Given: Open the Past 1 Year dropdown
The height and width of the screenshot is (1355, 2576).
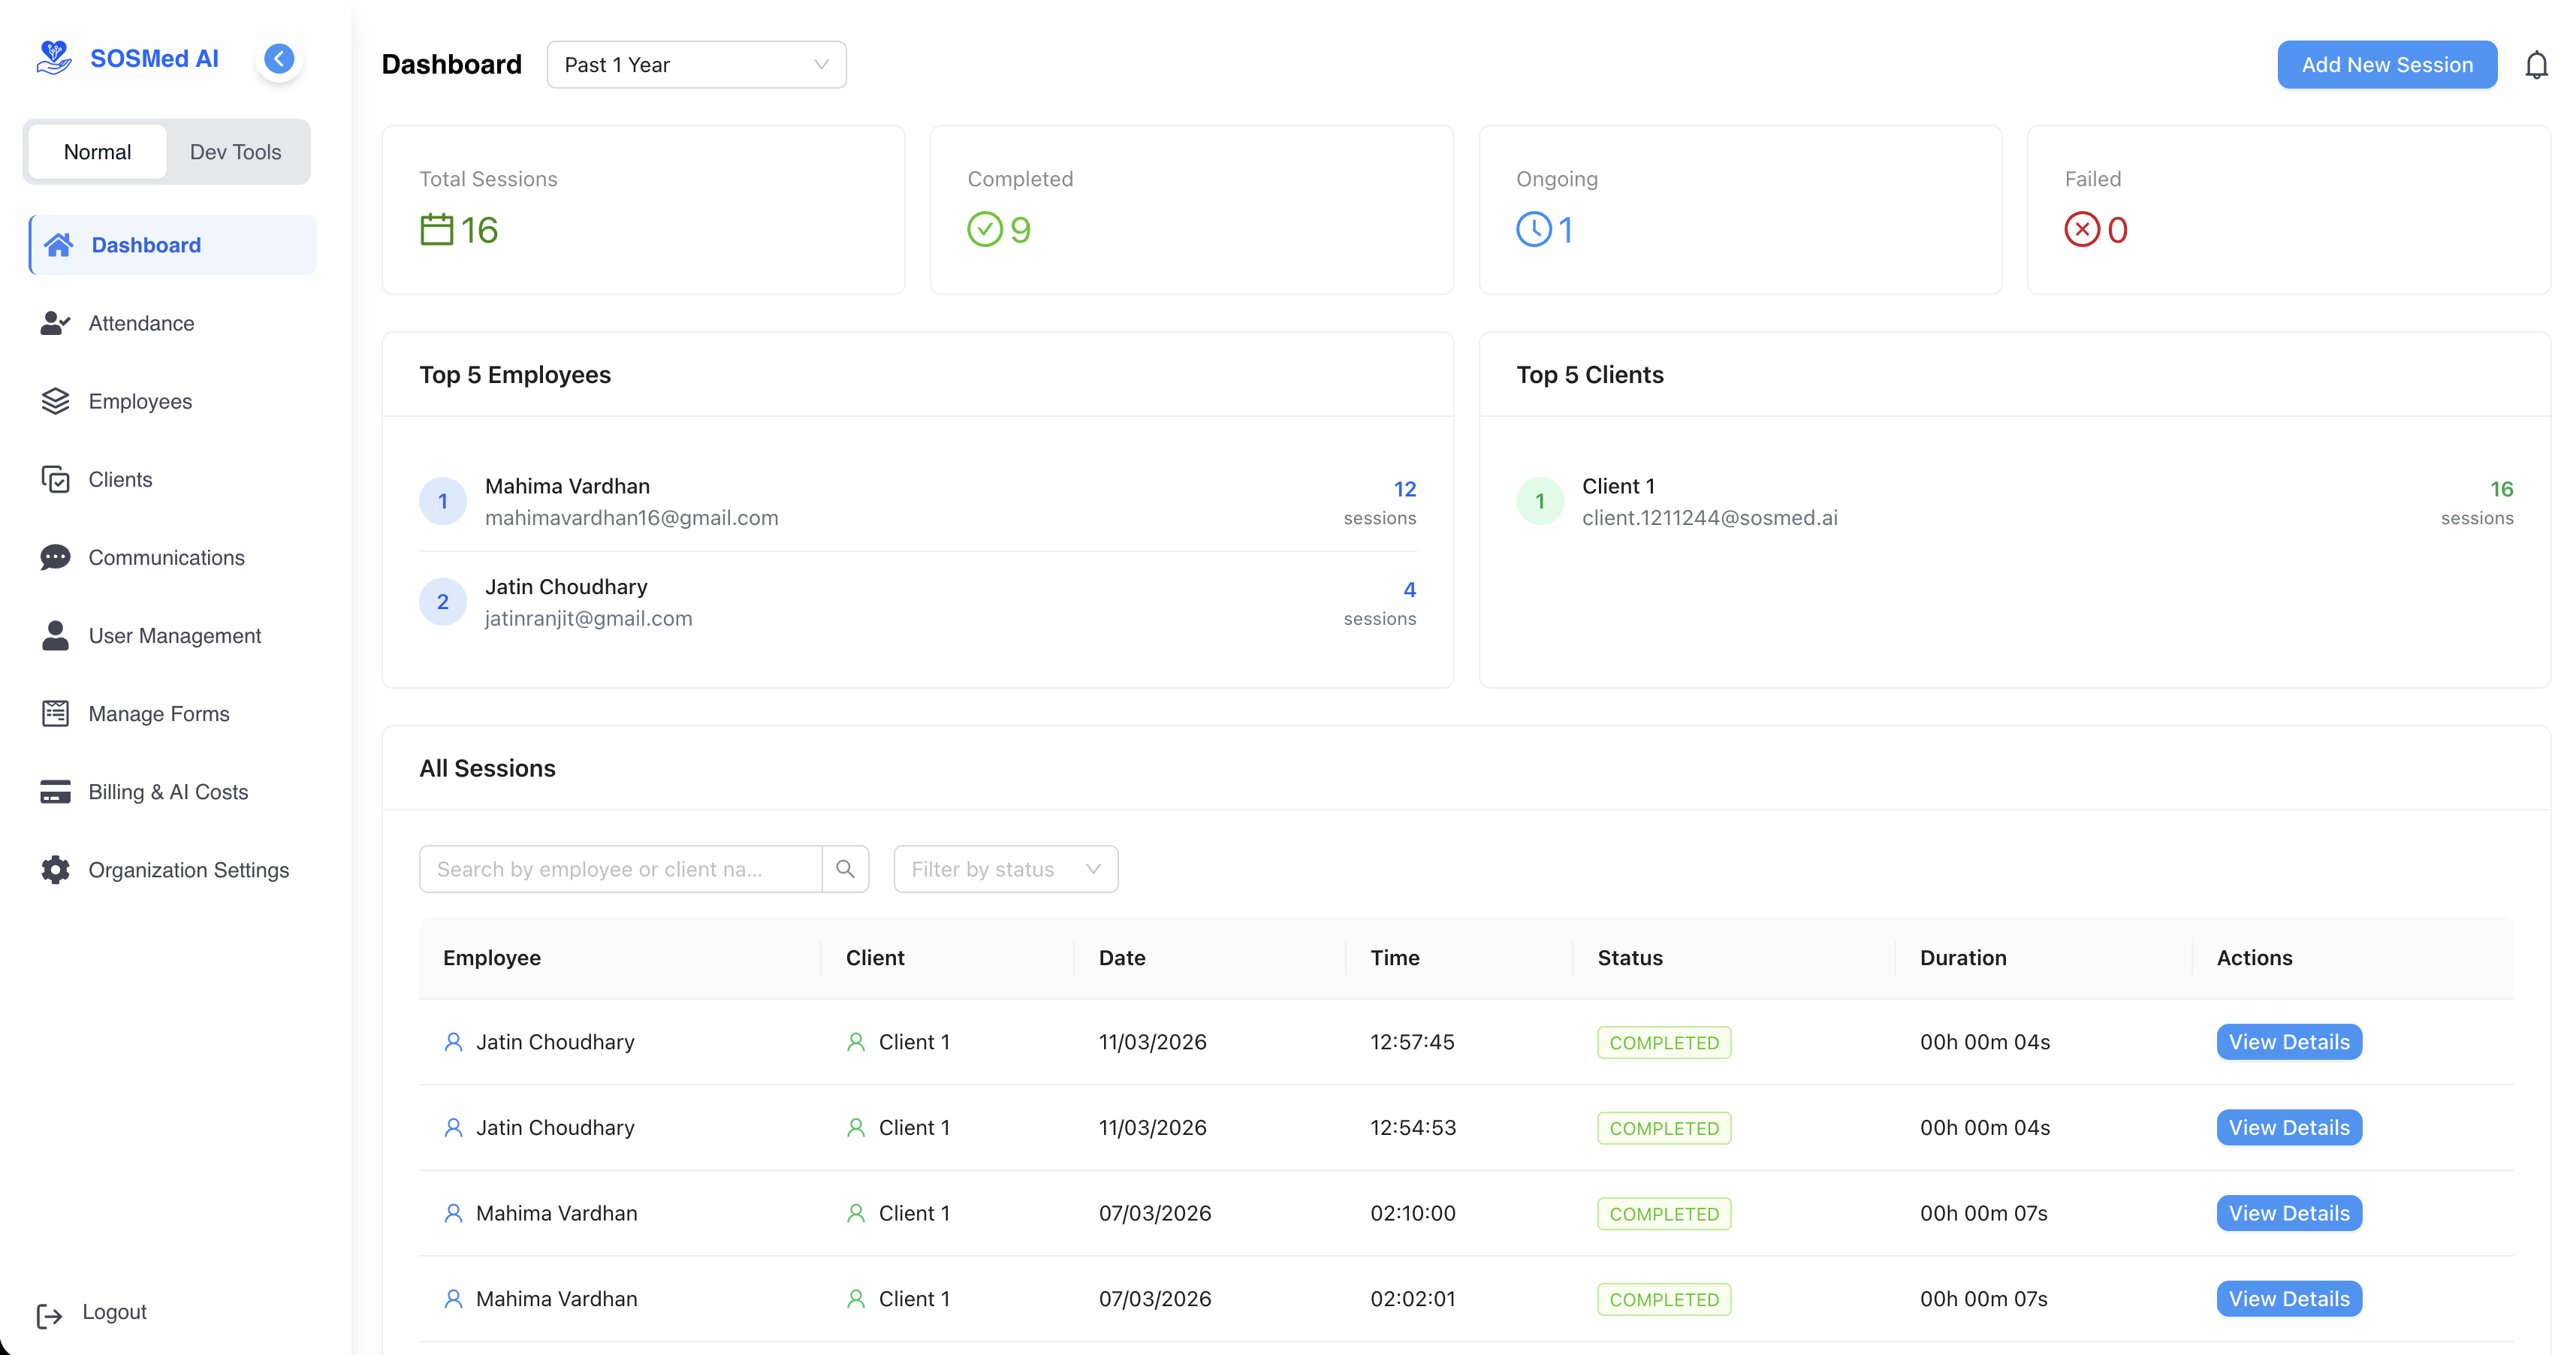Looking at the screenshot, I should pos(696,64).
